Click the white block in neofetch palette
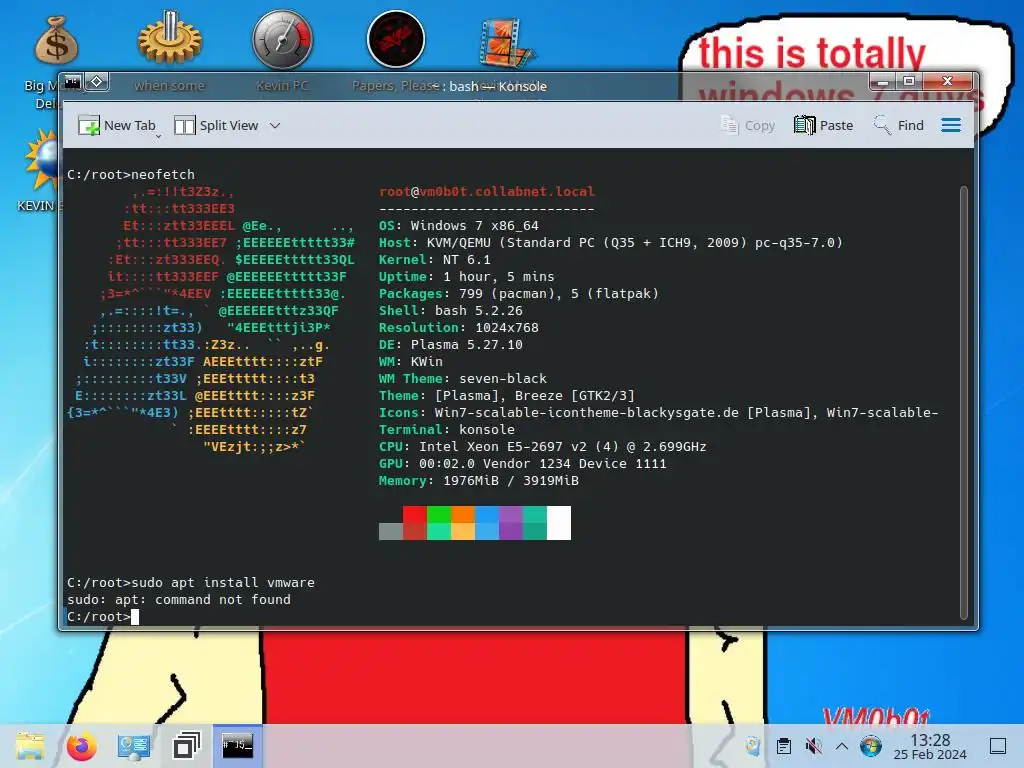This screenshot has width=1024, height=768. coord(559,522)
